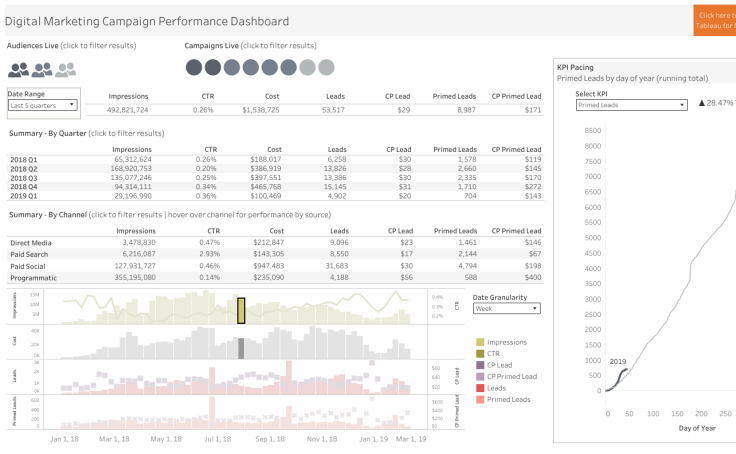Screen dimensions: 736x454
Task: Click the Primed Leads legend color swatch
Action: [480, 399]
